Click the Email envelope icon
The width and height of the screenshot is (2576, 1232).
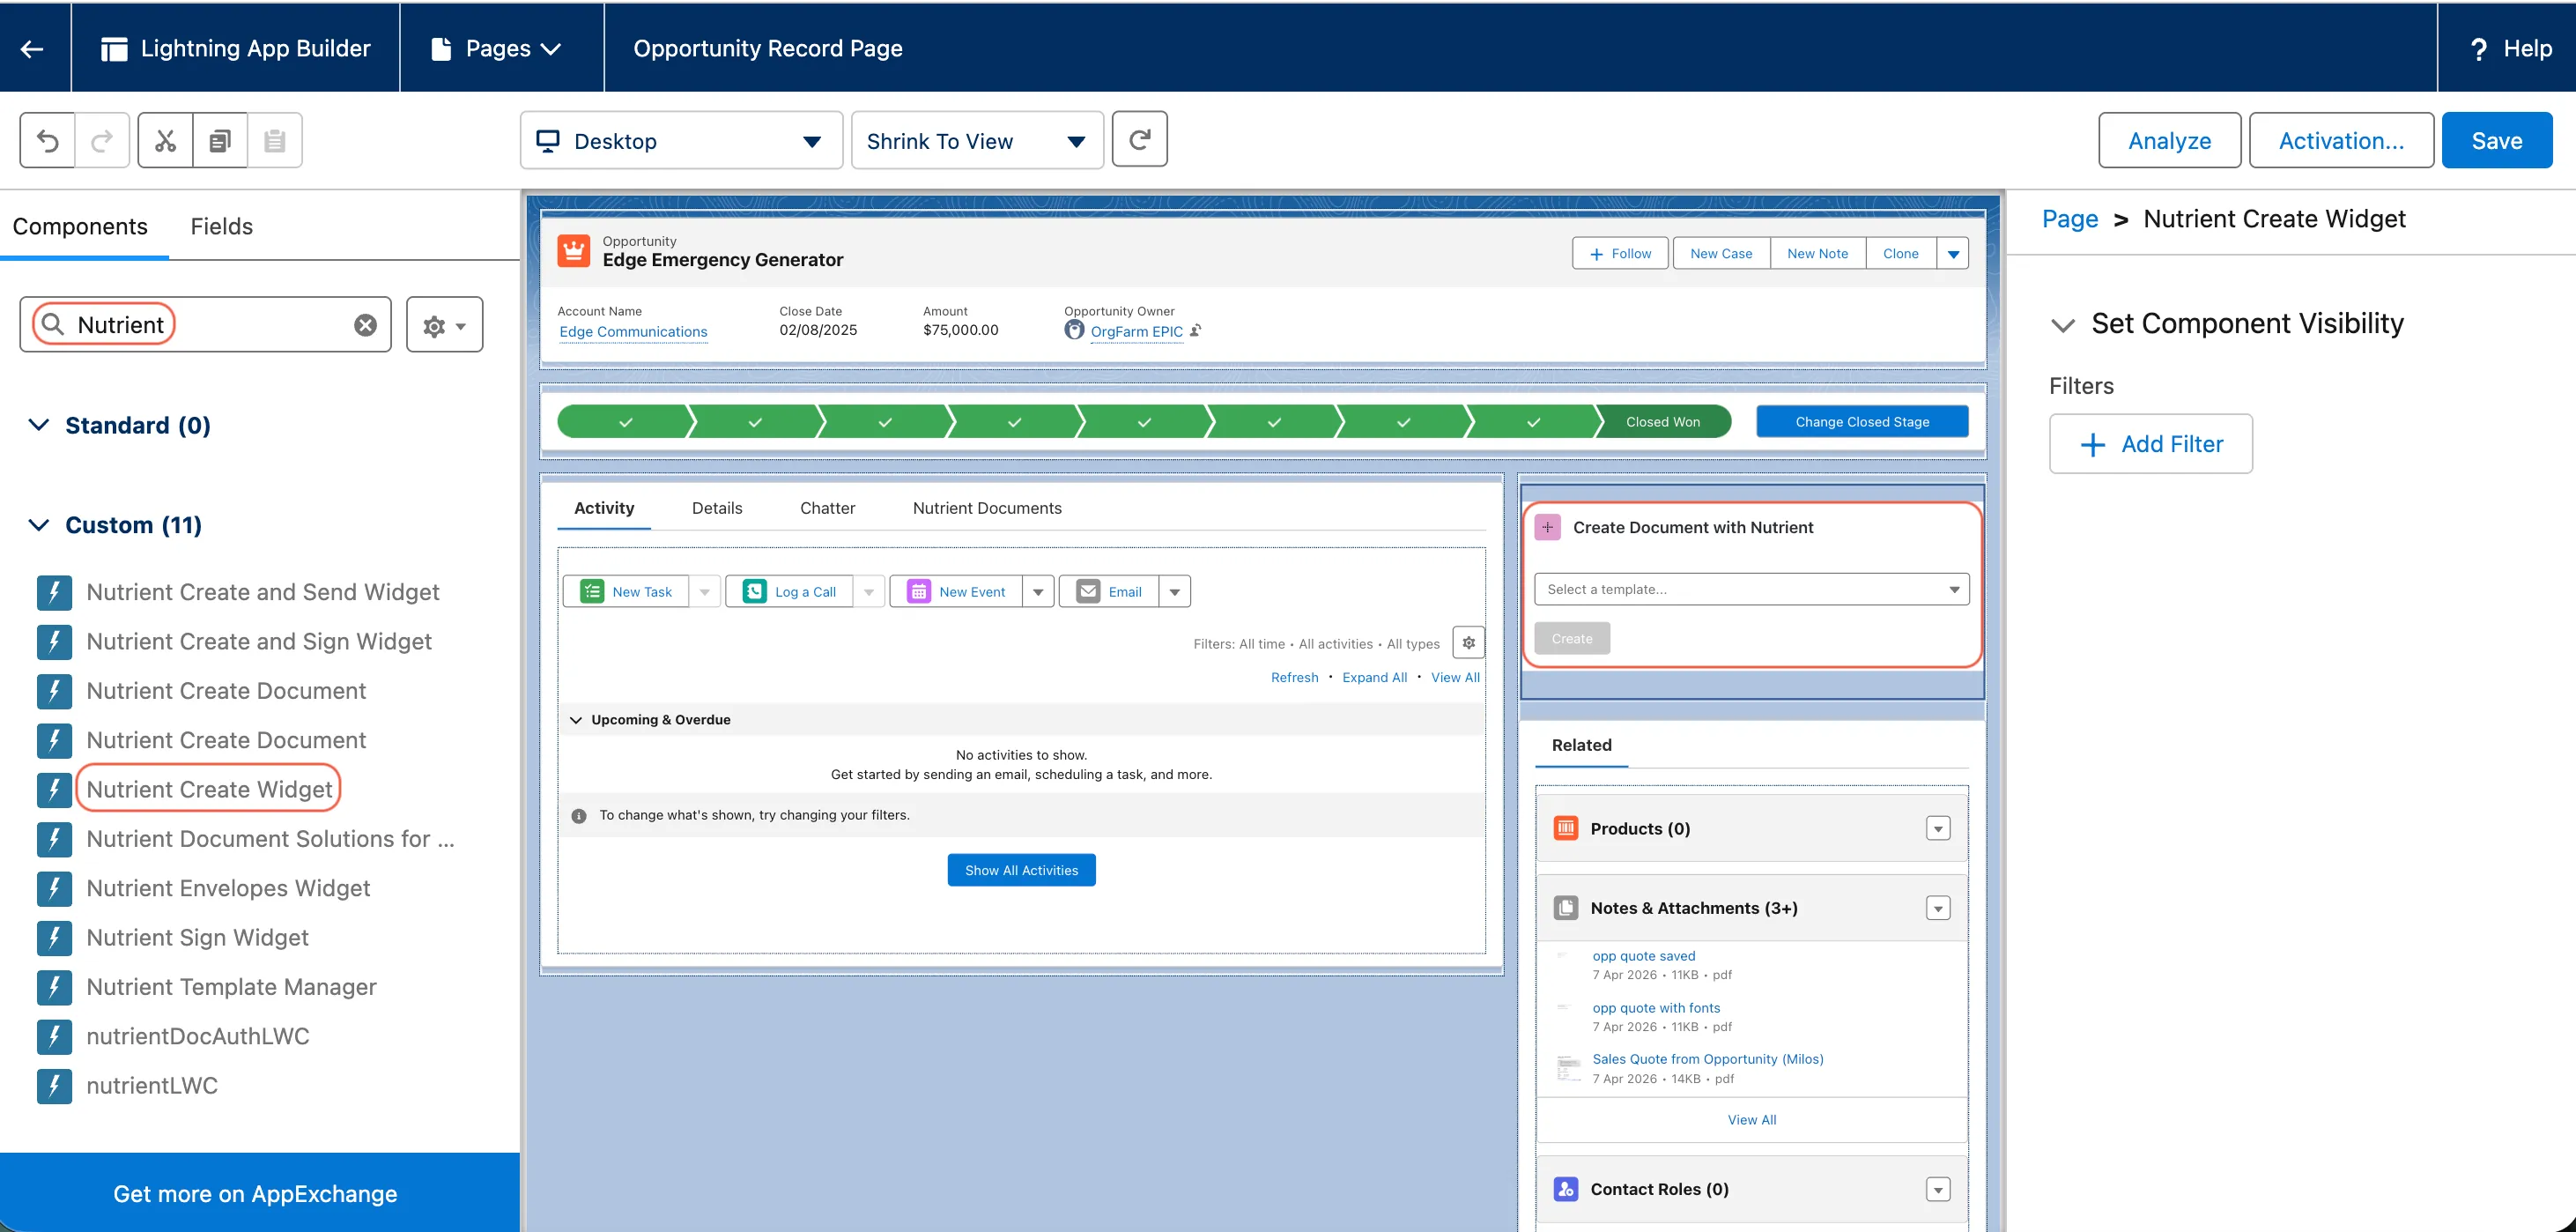point(1088,591)
